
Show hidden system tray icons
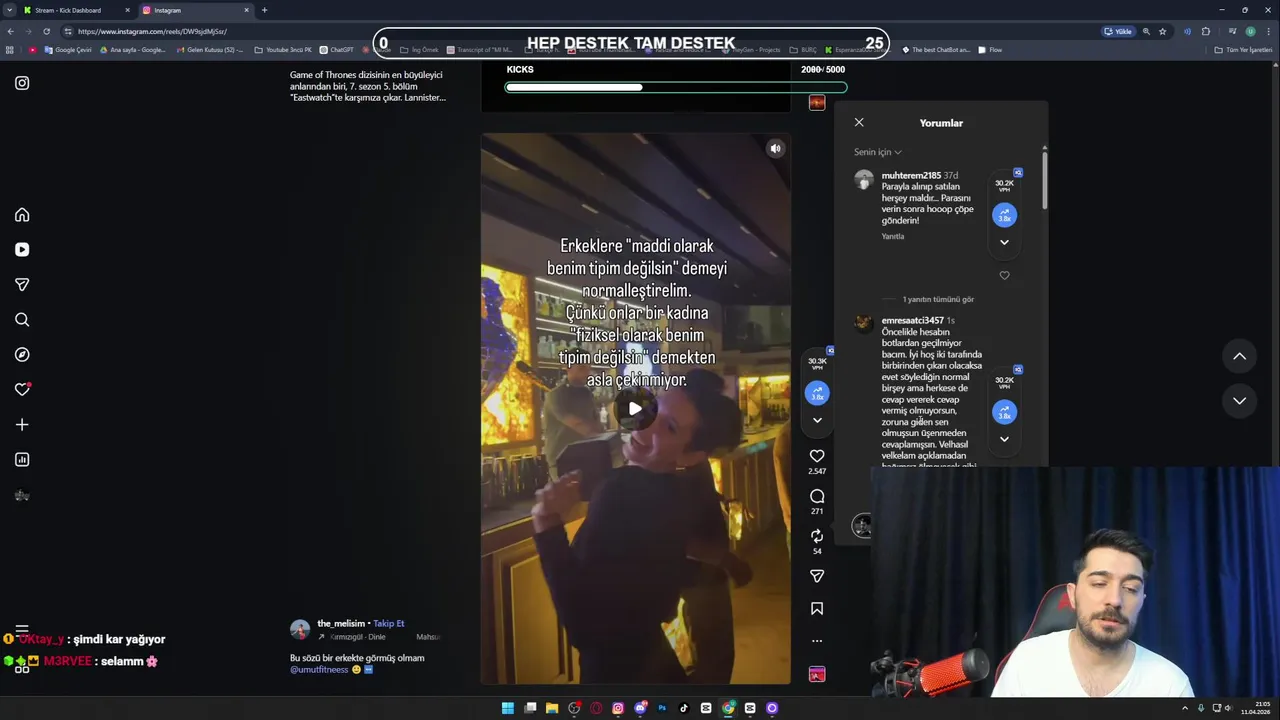tap(1185, 708)
